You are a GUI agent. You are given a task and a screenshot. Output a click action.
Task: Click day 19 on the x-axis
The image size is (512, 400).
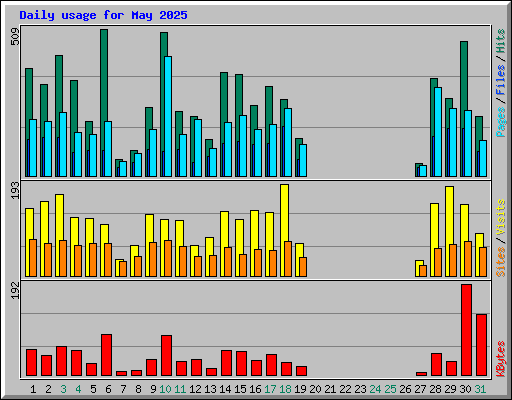pos(300,389)
